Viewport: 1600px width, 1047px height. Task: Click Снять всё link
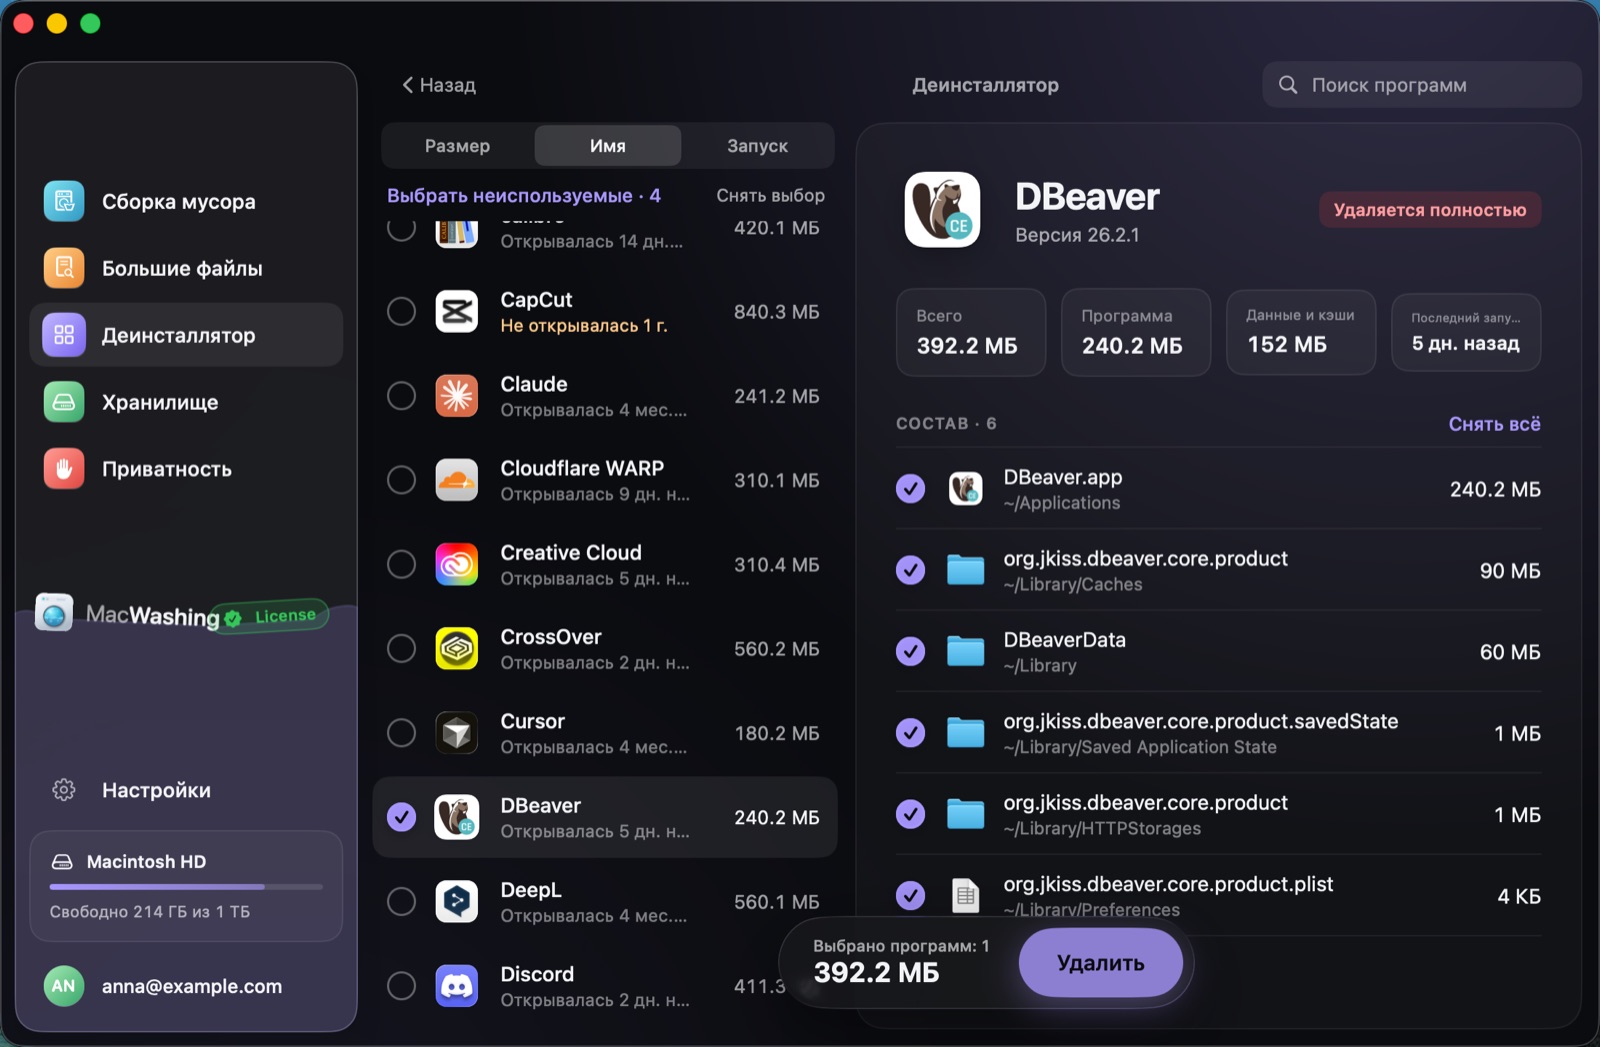[1494, 424]
